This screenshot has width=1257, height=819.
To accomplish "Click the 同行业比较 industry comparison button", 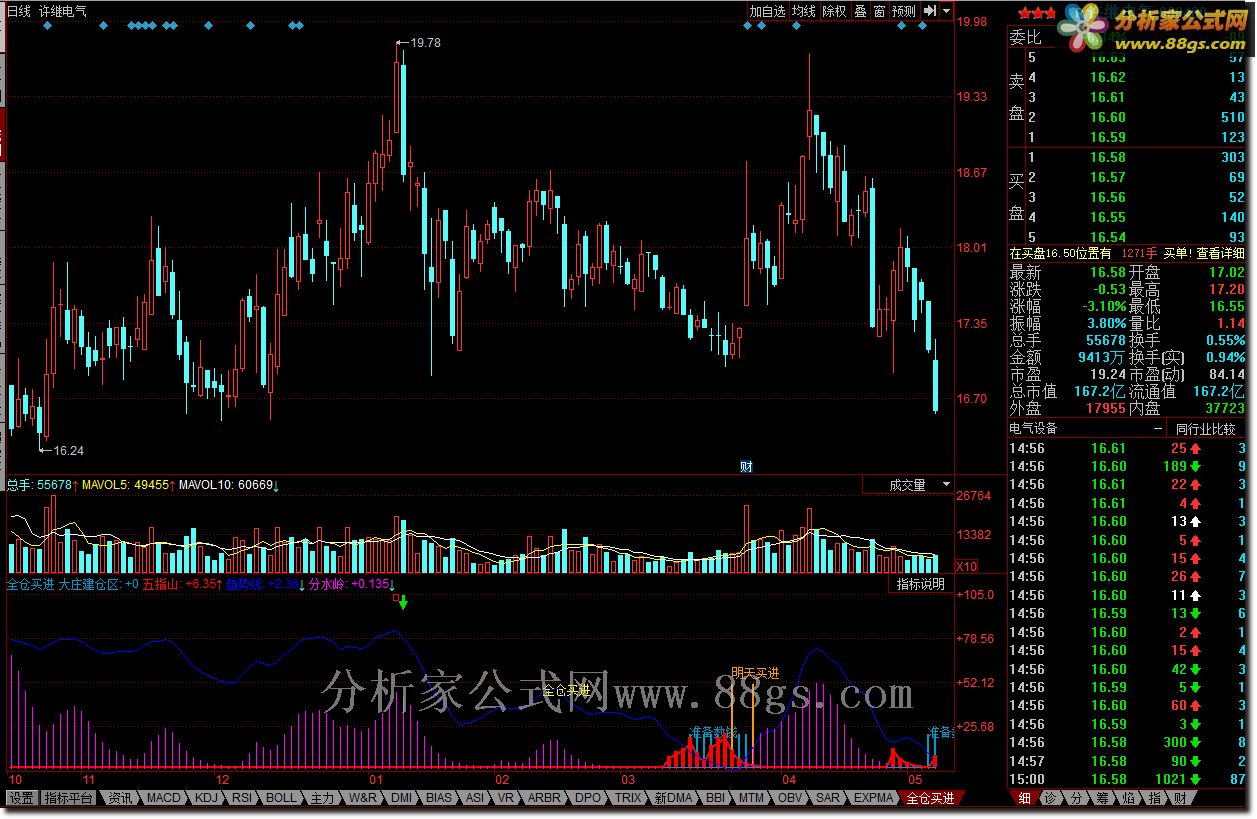I will pos(1204,429).
